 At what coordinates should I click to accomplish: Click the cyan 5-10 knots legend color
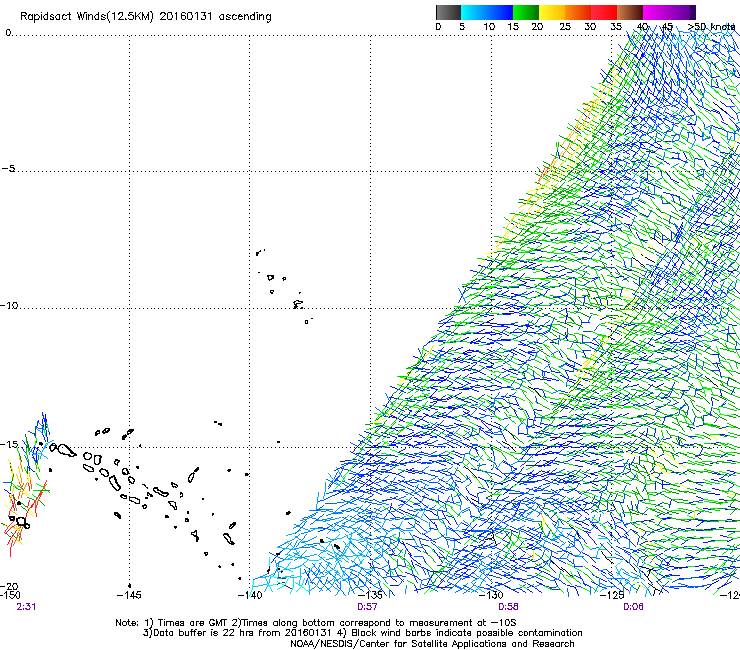(474, 12)
